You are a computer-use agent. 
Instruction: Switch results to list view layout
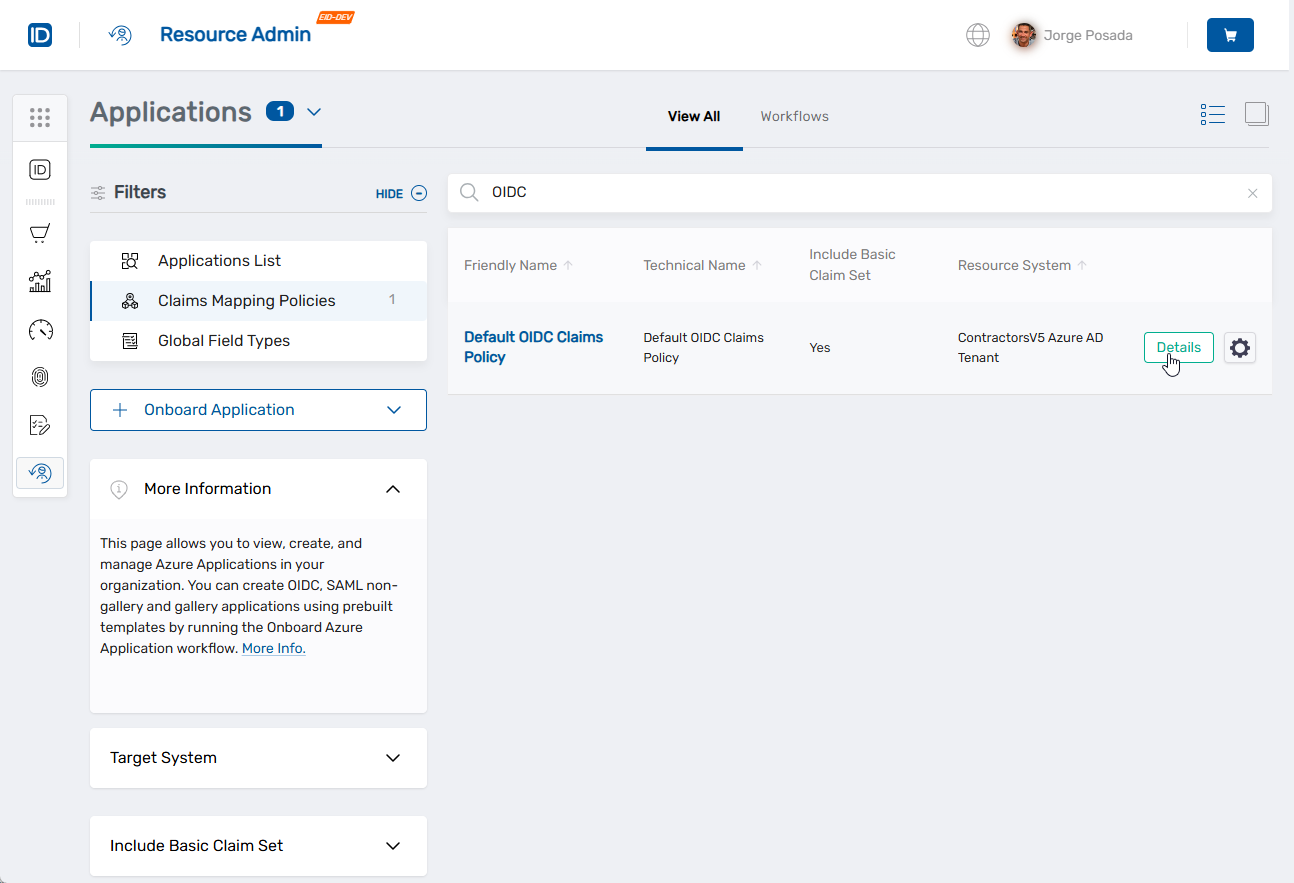click(1212, 114)
